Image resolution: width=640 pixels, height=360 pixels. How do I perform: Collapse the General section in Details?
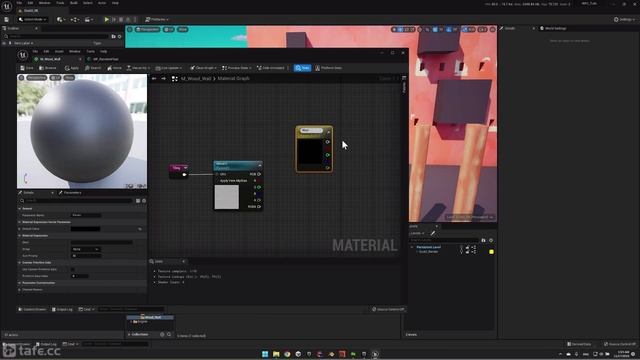tap(19, 209)
